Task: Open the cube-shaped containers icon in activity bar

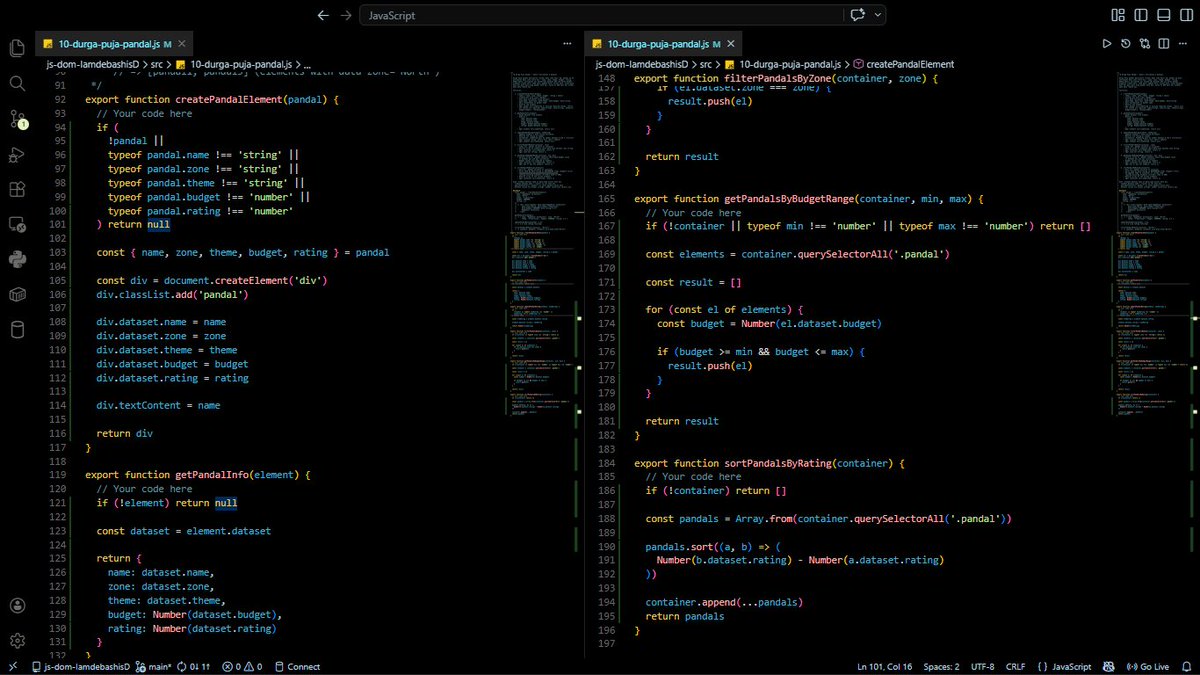Action: coord(17,294)
